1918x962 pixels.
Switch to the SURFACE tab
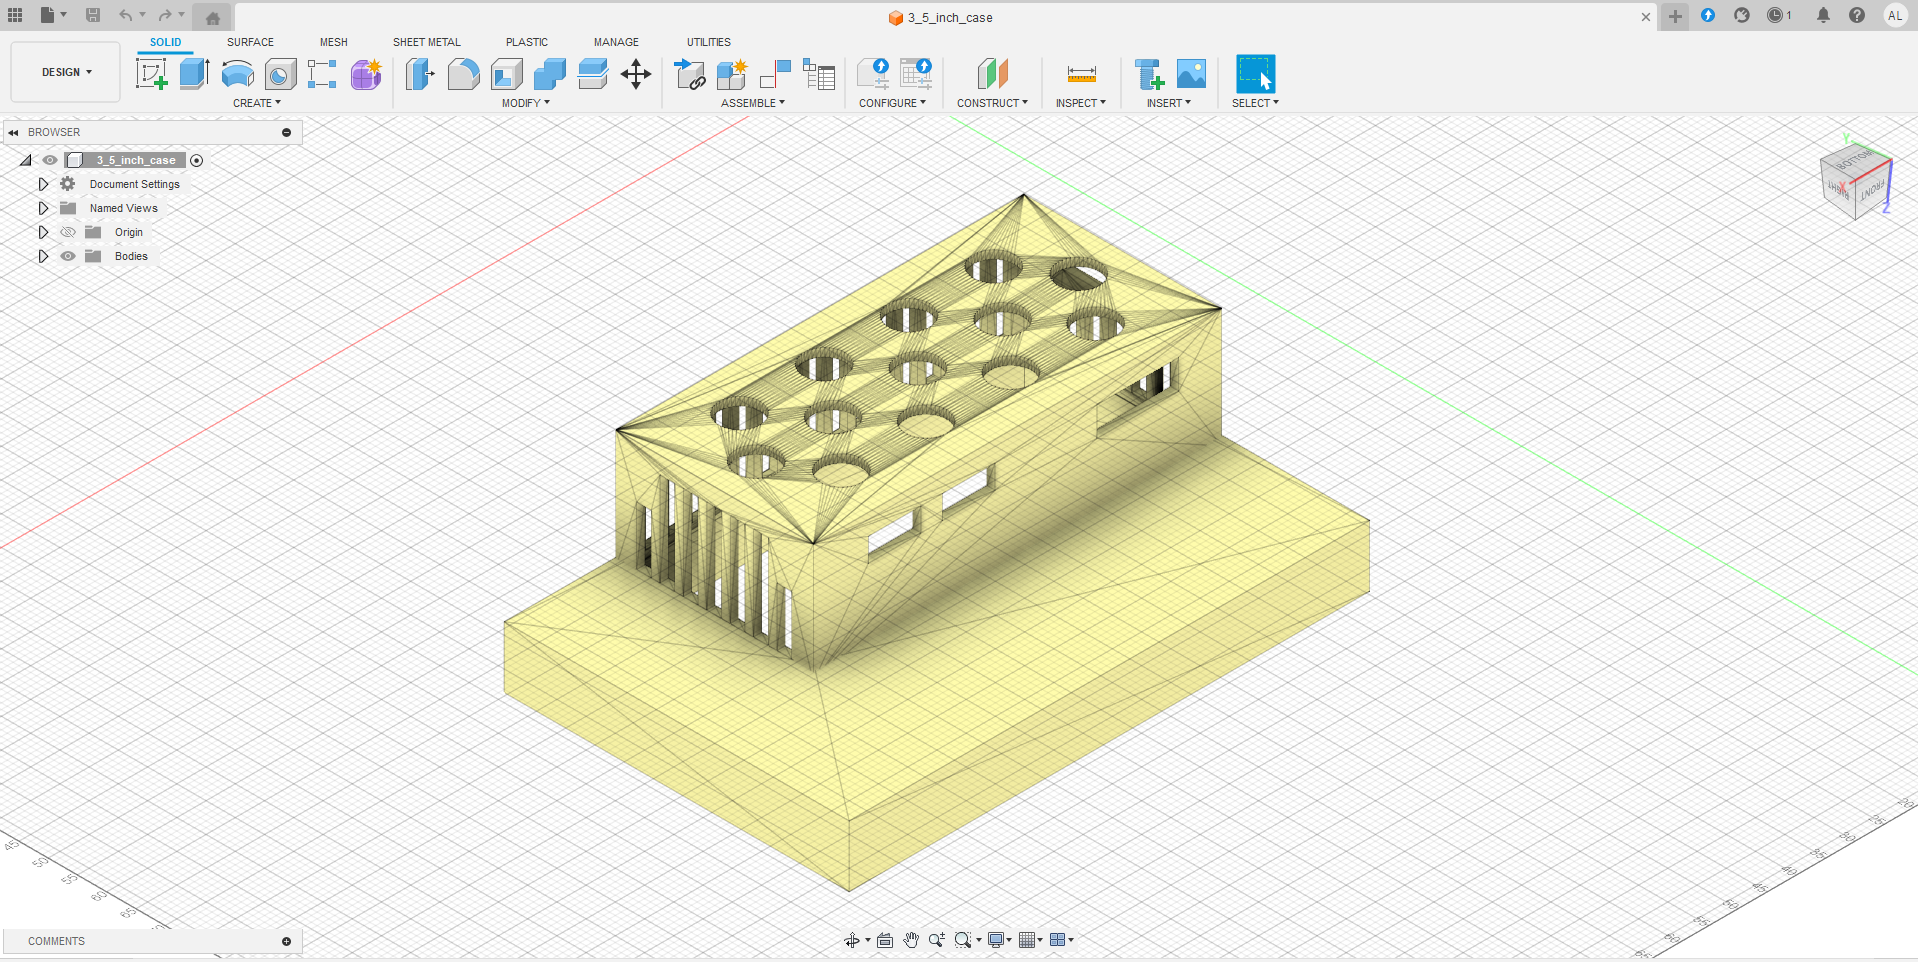[x=250, y=42]
